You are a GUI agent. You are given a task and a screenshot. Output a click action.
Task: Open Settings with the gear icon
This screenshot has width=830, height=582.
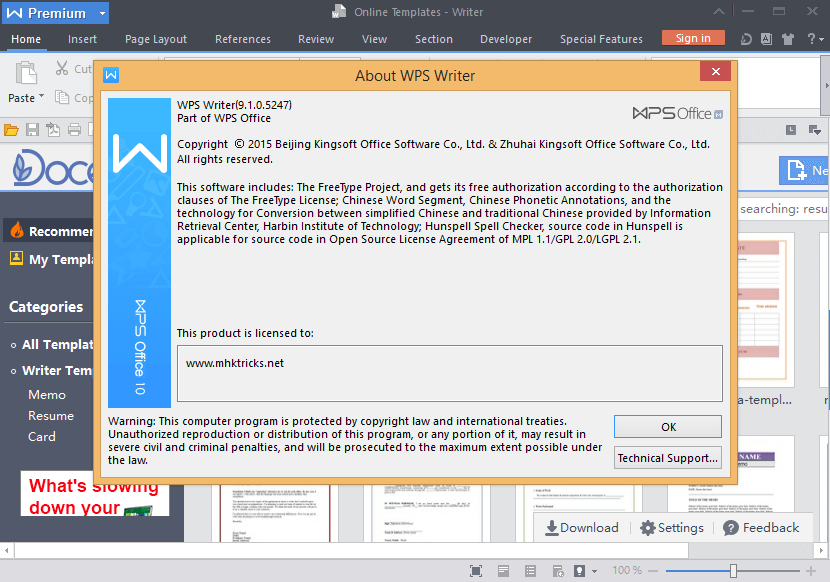tap(648, 528)
